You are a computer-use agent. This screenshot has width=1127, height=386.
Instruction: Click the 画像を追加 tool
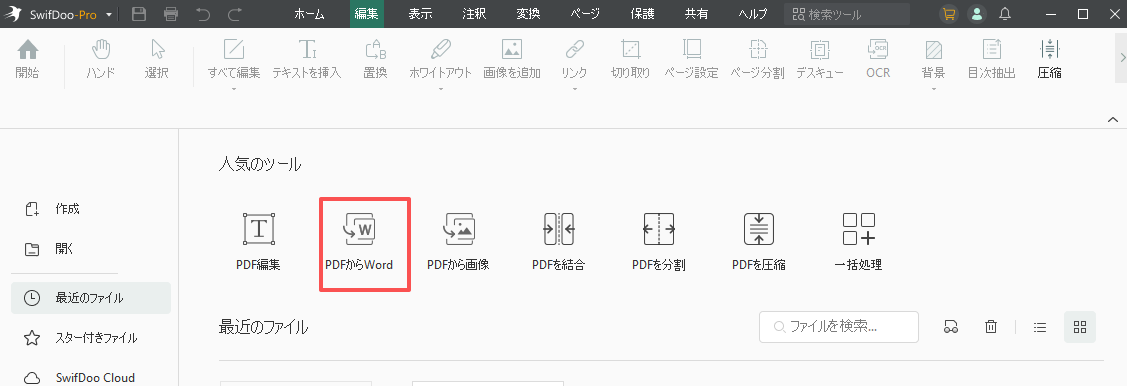pyautogui.click(x=512, y=59)
